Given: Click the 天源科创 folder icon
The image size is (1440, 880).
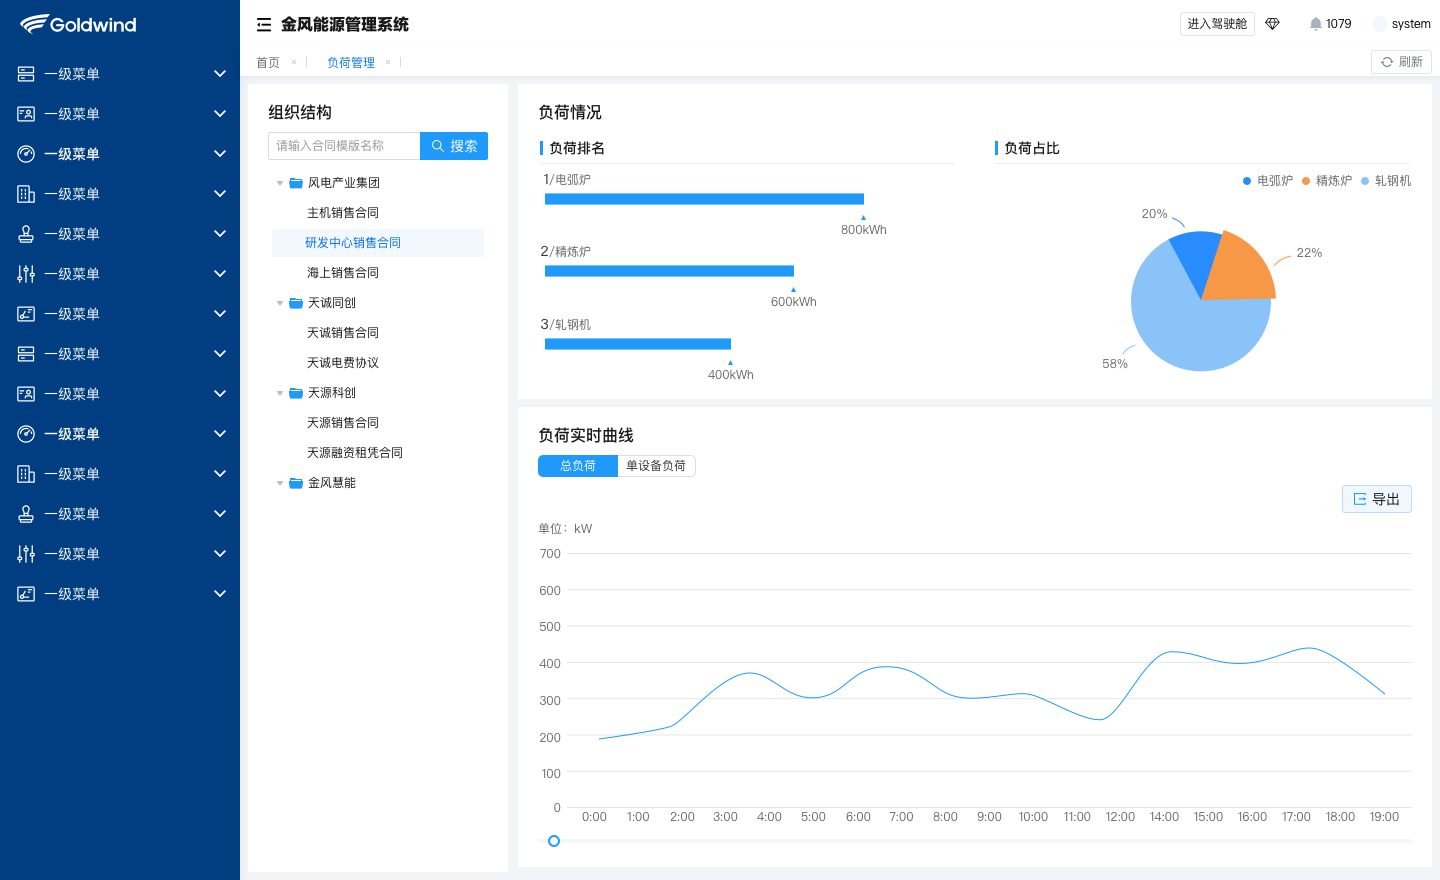Looking at the screenshot, I should [296, 393].
